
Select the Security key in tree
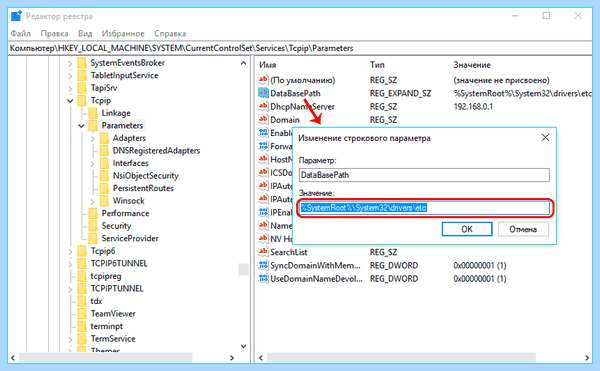point(116,226)
